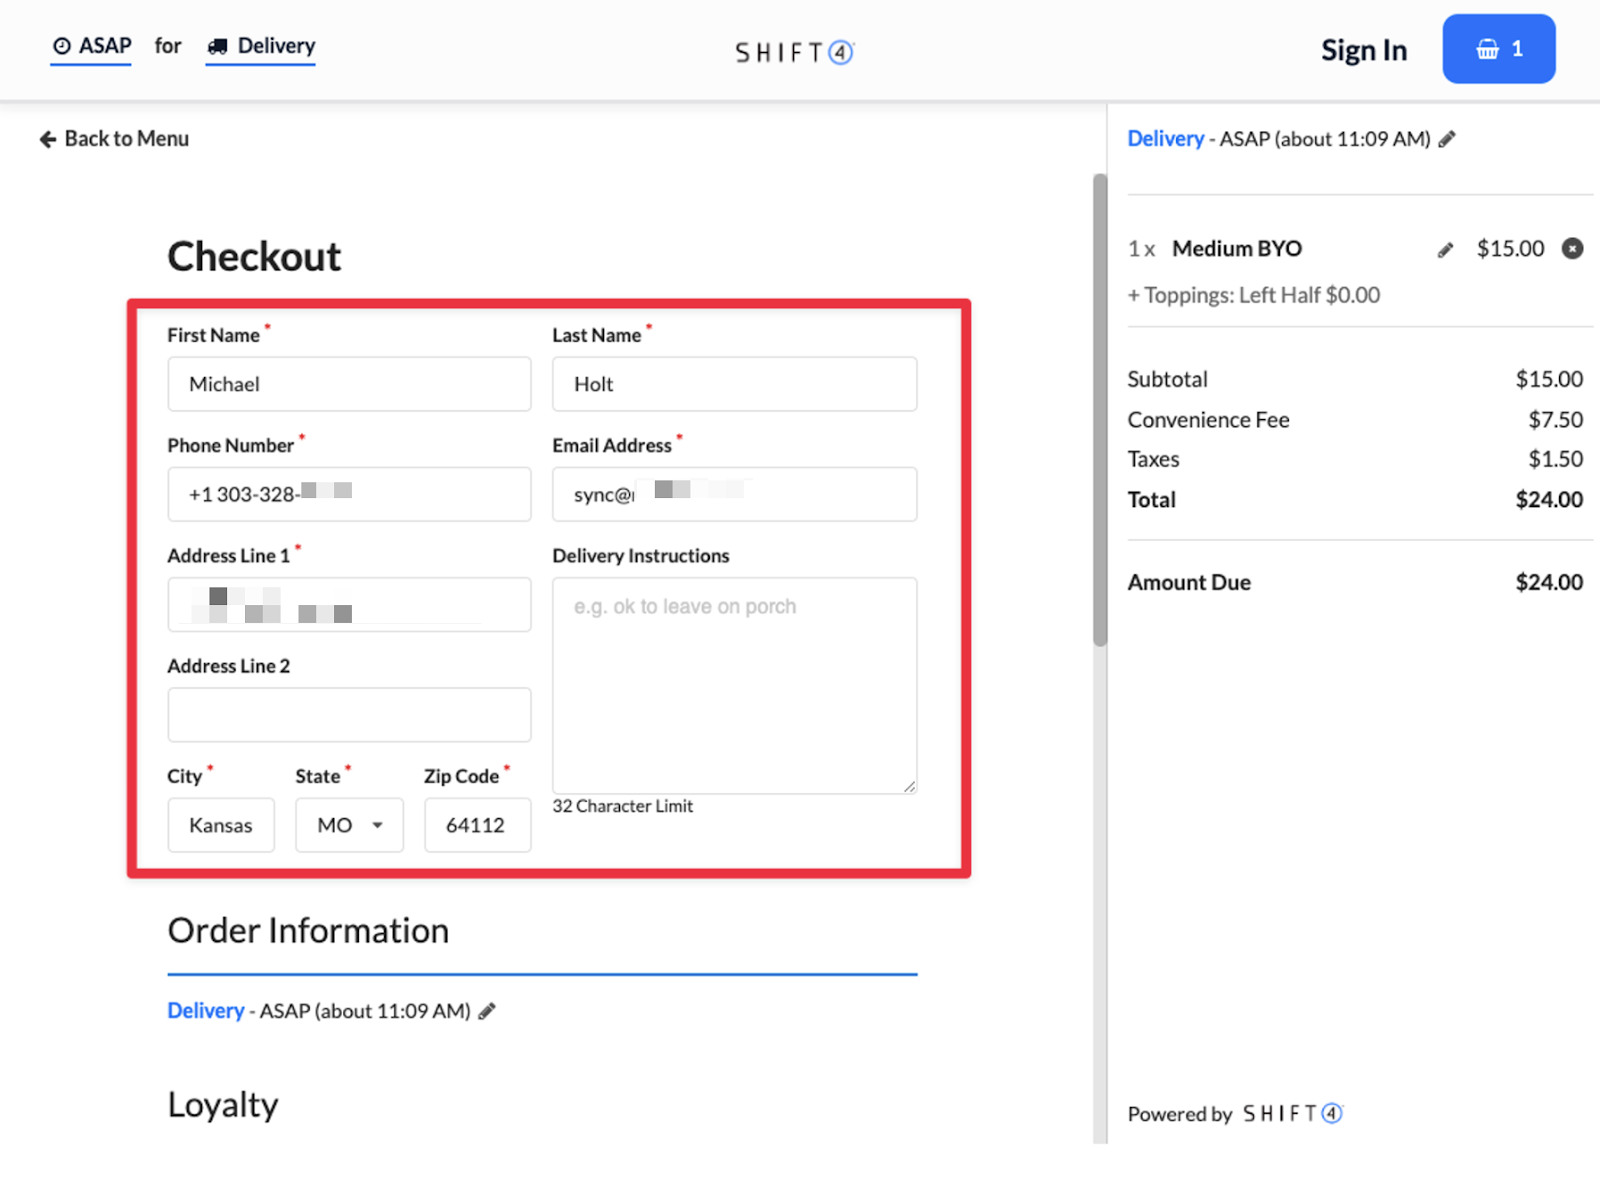Open the shopping cart basket button
The image size is (1600, 1187).
(x=1497, y=49)
